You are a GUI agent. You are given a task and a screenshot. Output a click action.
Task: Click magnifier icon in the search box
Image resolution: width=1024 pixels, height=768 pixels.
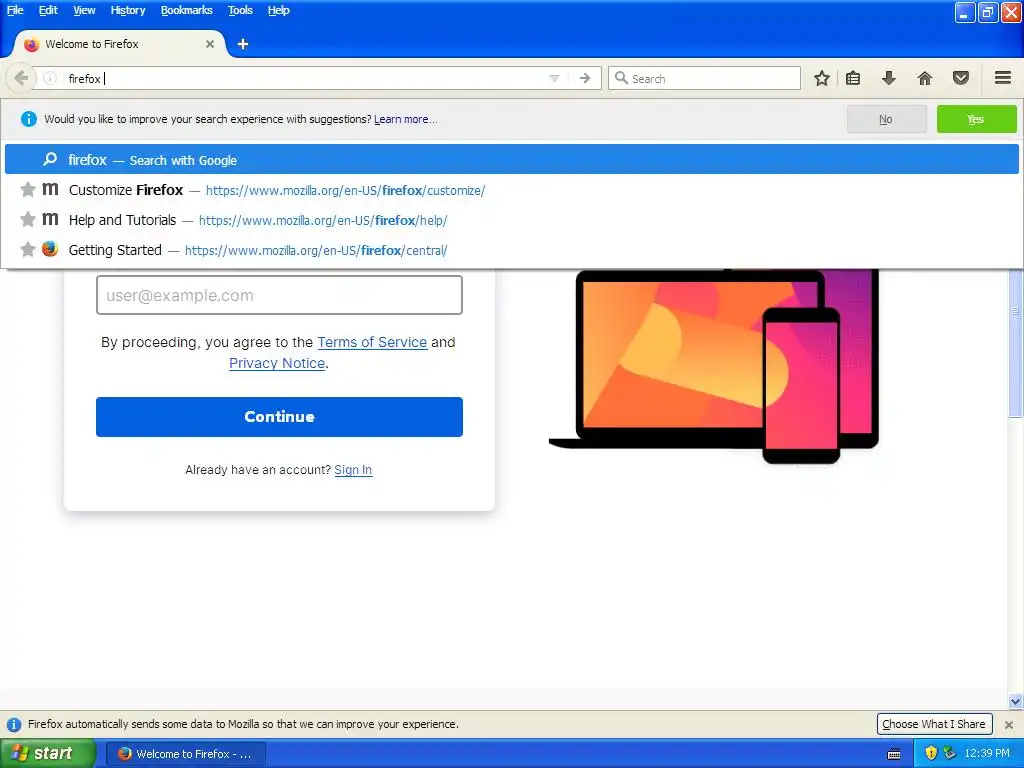(x=621, y=78)
